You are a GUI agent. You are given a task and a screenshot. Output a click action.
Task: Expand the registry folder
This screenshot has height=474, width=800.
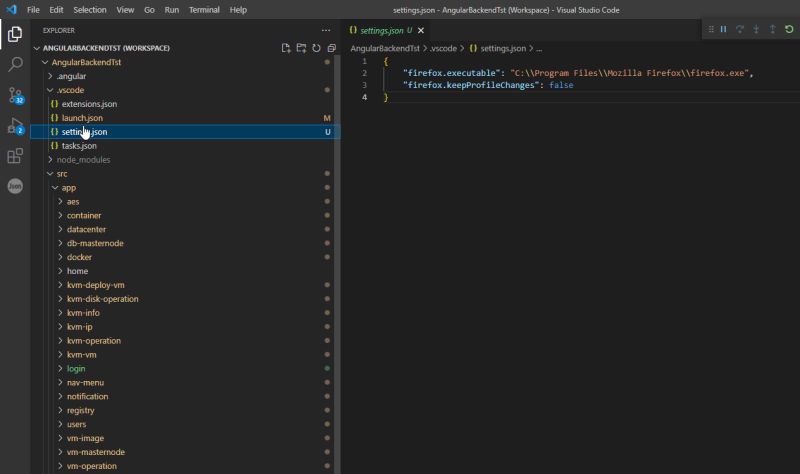[x=60, y=410]
